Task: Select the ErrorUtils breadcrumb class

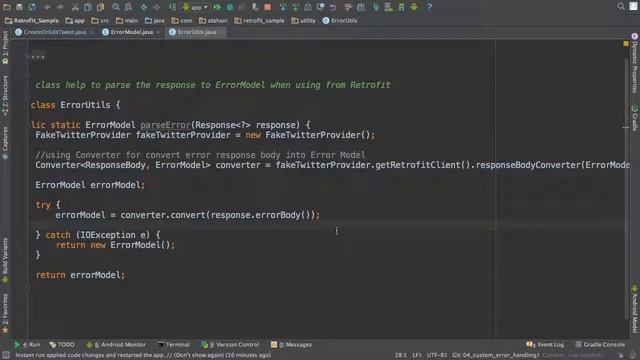Action: click(x=340, y=20)
